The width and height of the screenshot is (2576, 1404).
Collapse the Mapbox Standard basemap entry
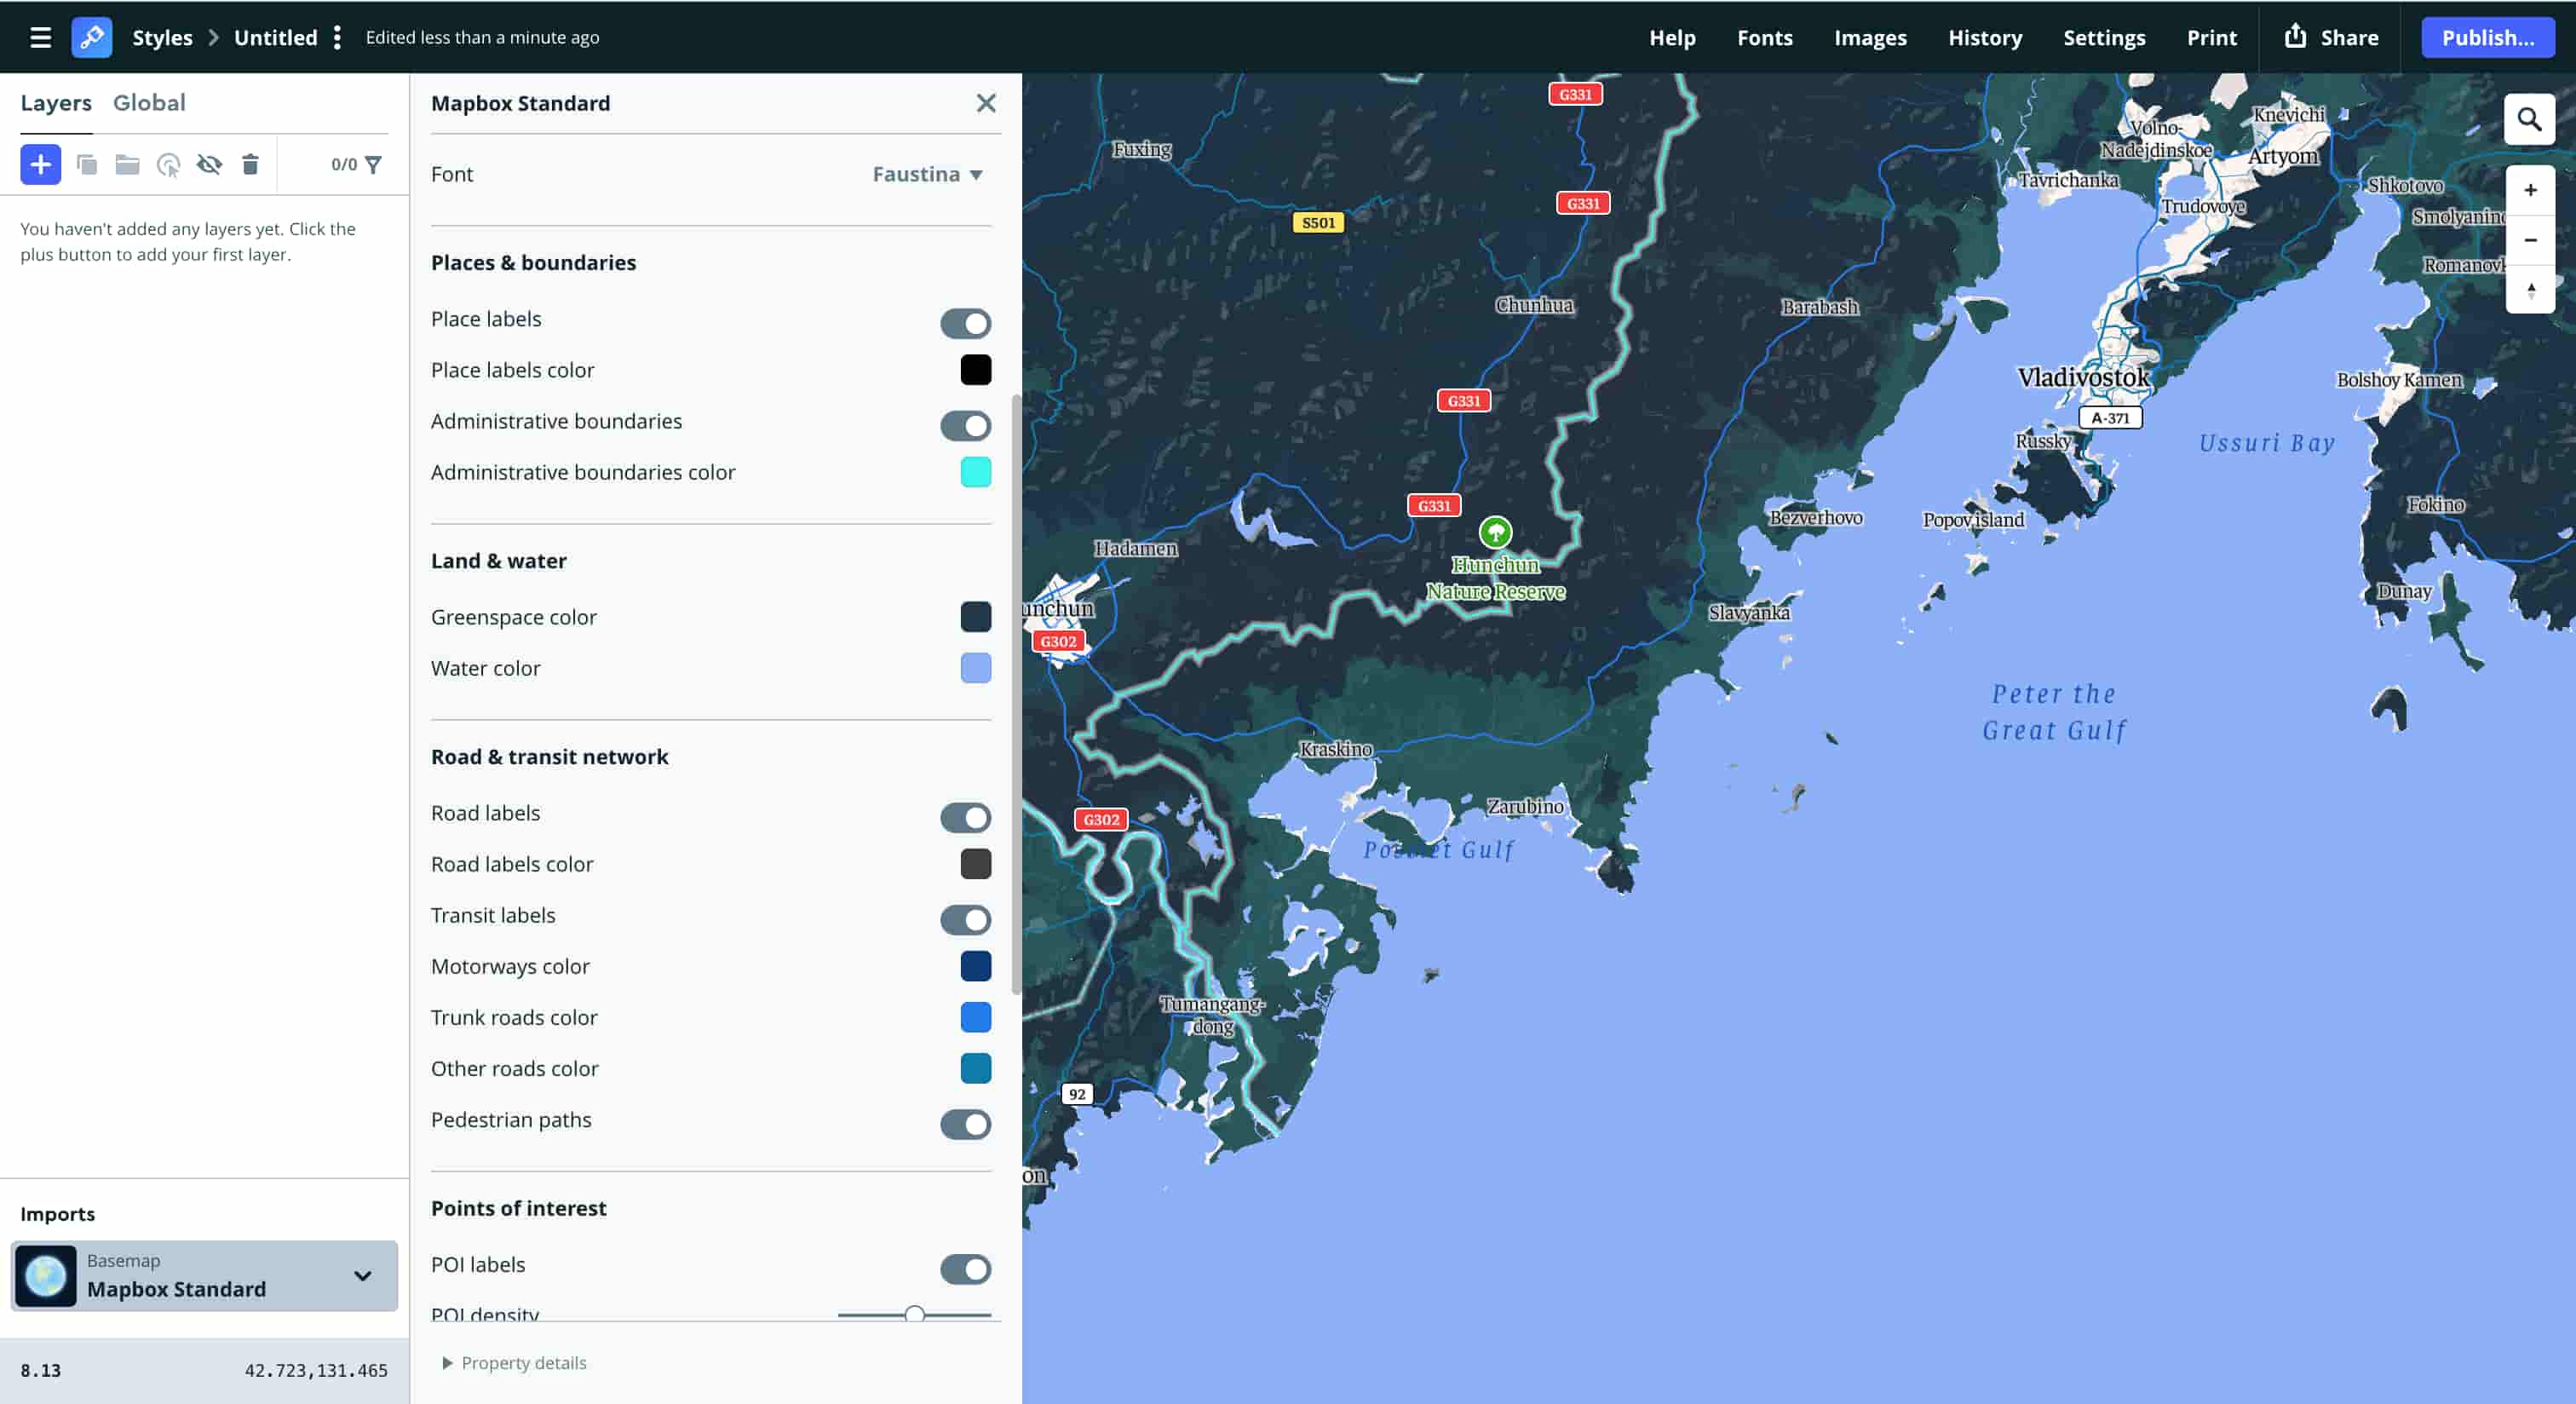coord(361,1276)
